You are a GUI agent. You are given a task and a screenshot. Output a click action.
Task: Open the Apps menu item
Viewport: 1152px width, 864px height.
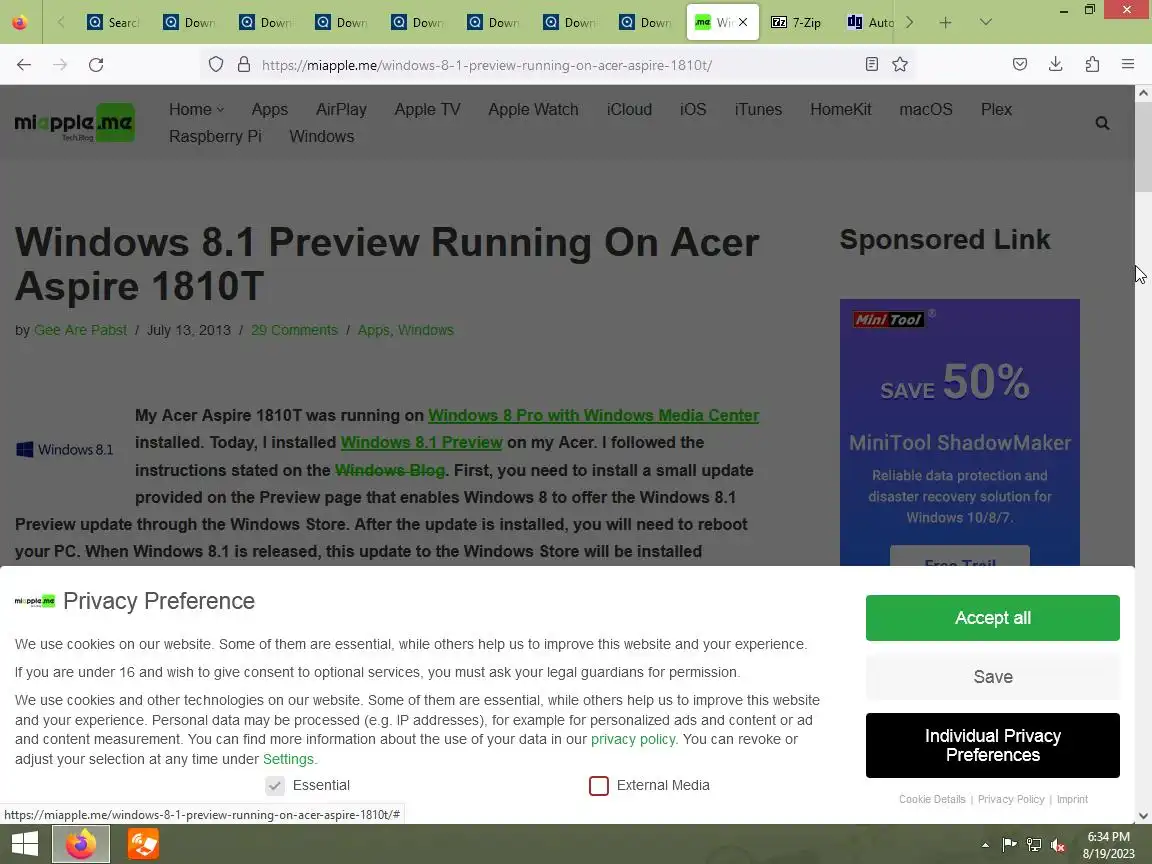point(270,109)
